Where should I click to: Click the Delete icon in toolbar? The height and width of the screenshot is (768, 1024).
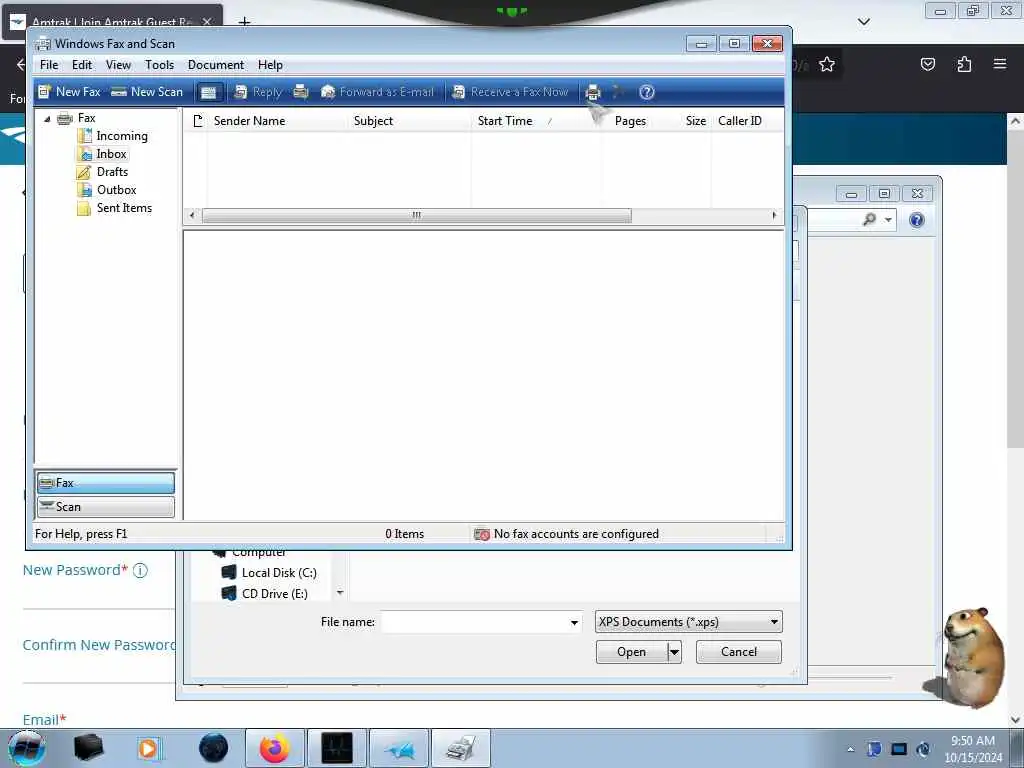(618, 92)
